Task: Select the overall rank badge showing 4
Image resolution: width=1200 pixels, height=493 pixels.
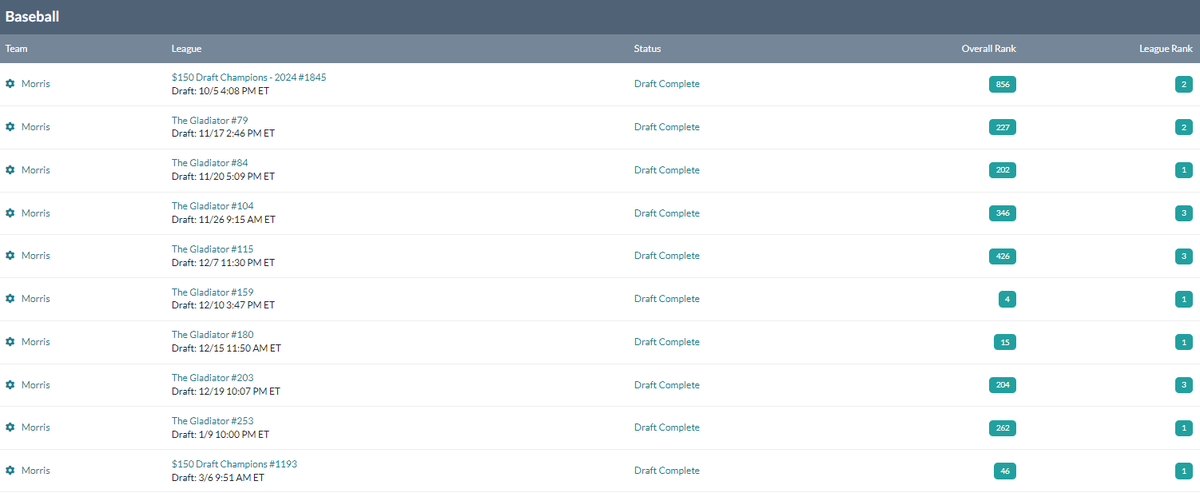Action: click(1007, 300)
